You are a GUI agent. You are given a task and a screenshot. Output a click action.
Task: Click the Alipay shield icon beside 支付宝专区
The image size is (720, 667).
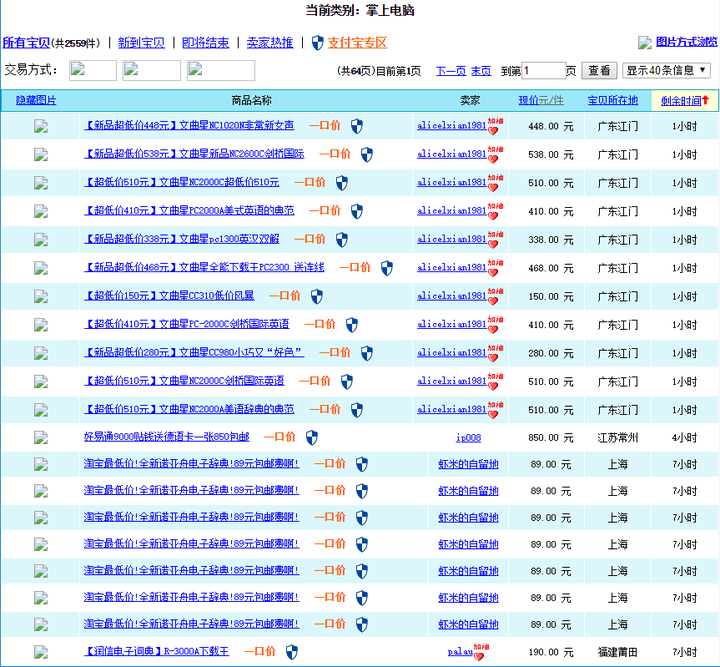point(318,43)
